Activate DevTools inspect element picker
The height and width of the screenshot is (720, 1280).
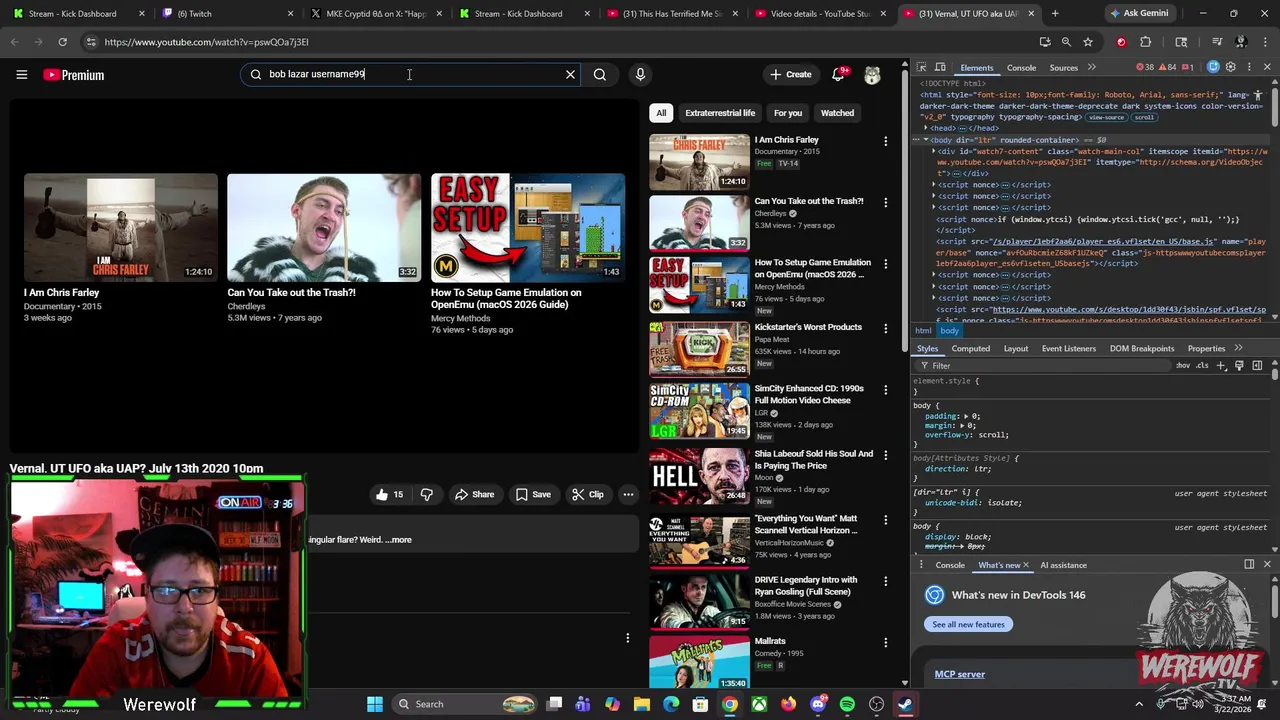click(922, 68)
